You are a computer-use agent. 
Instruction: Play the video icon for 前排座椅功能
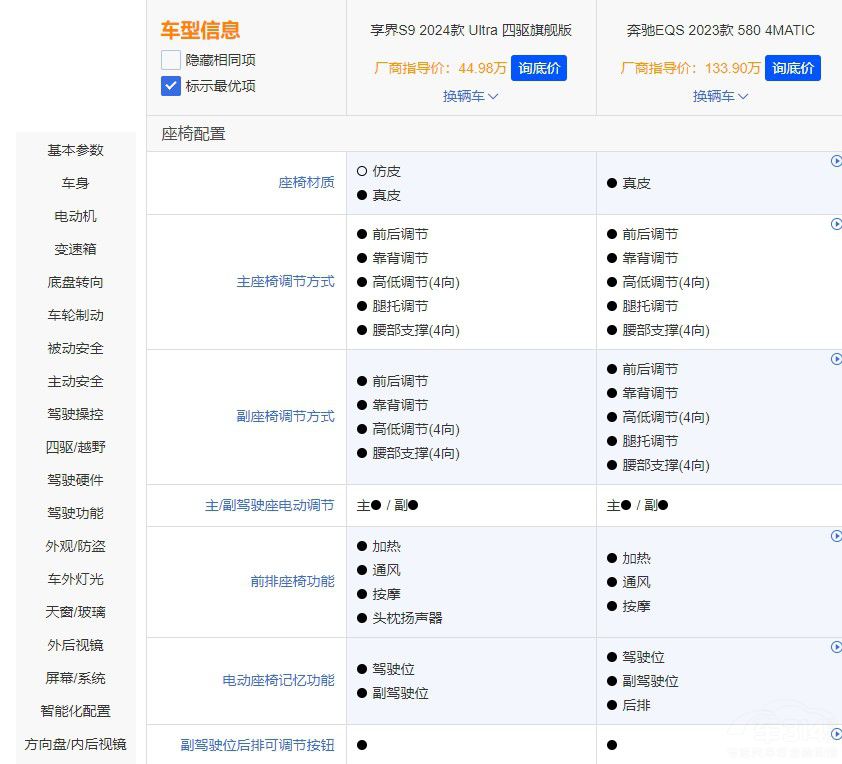click(836, 535)
